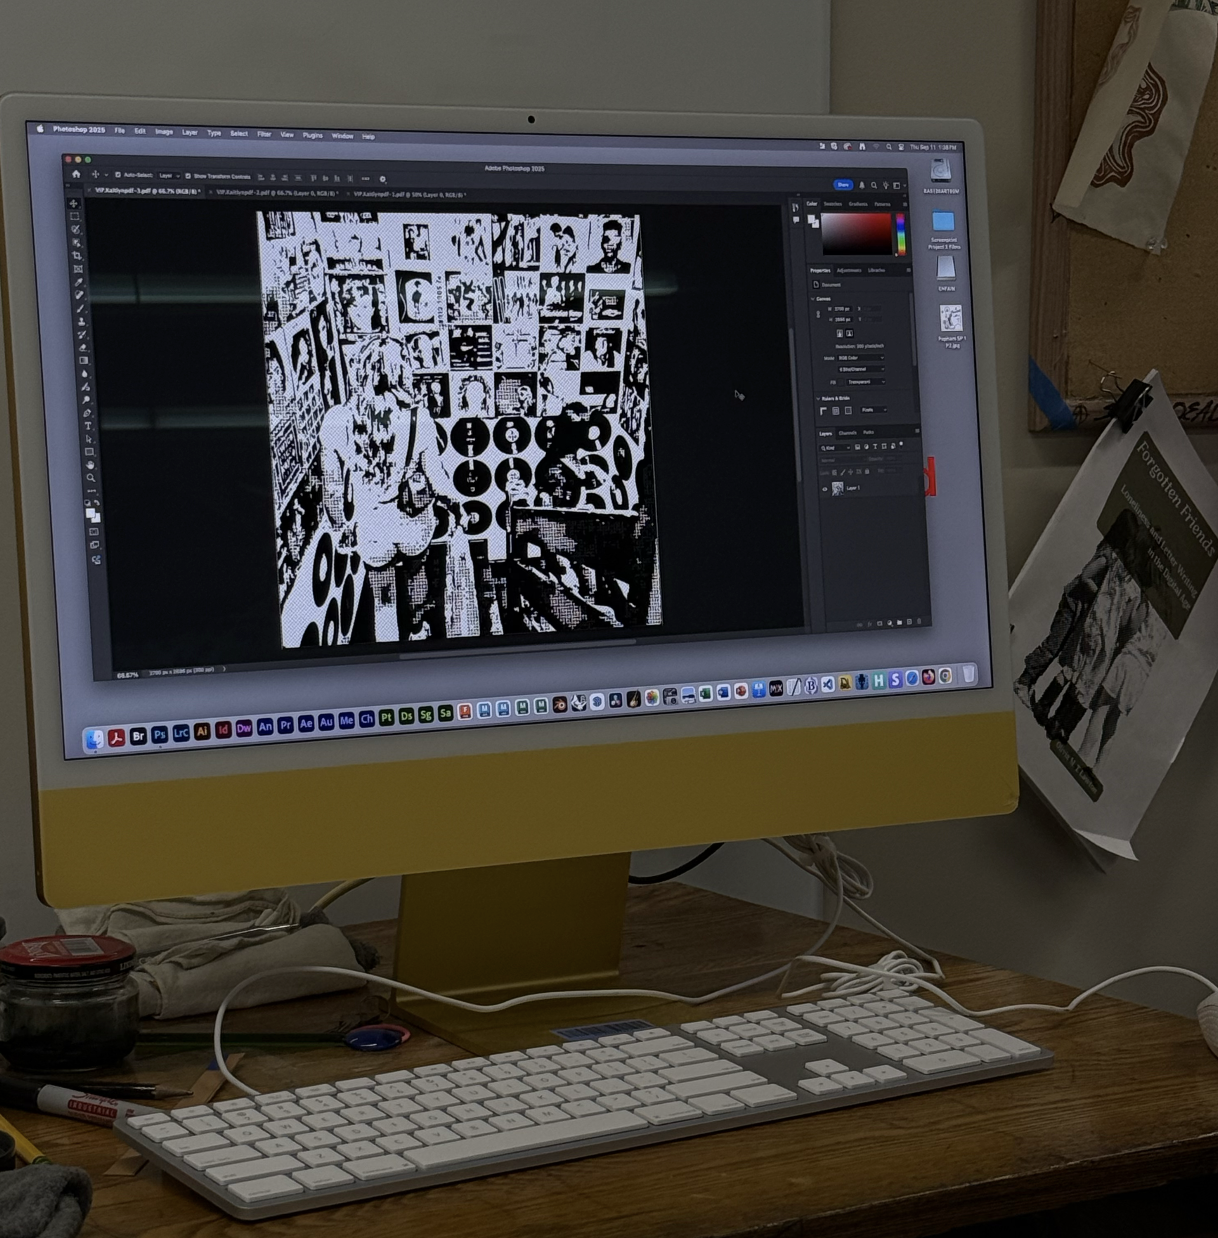Viewport: 1218px width, 1238px height.
Task: Click the more options ellipsis in options bar
Action: pos(365,178)
